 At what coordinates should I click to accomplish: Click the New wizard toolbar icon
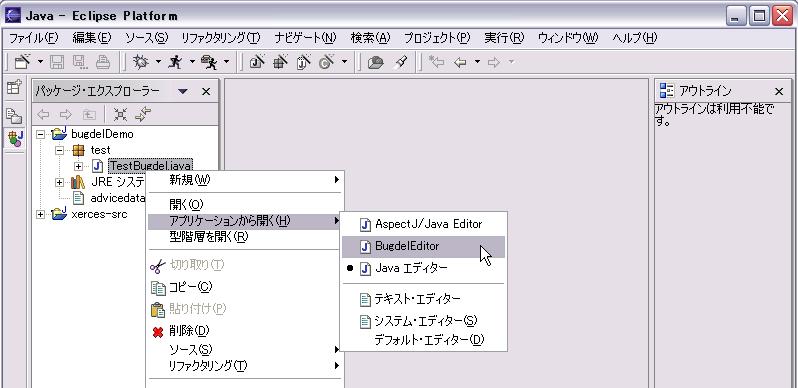pyautogui.click(x=22, y=62)
